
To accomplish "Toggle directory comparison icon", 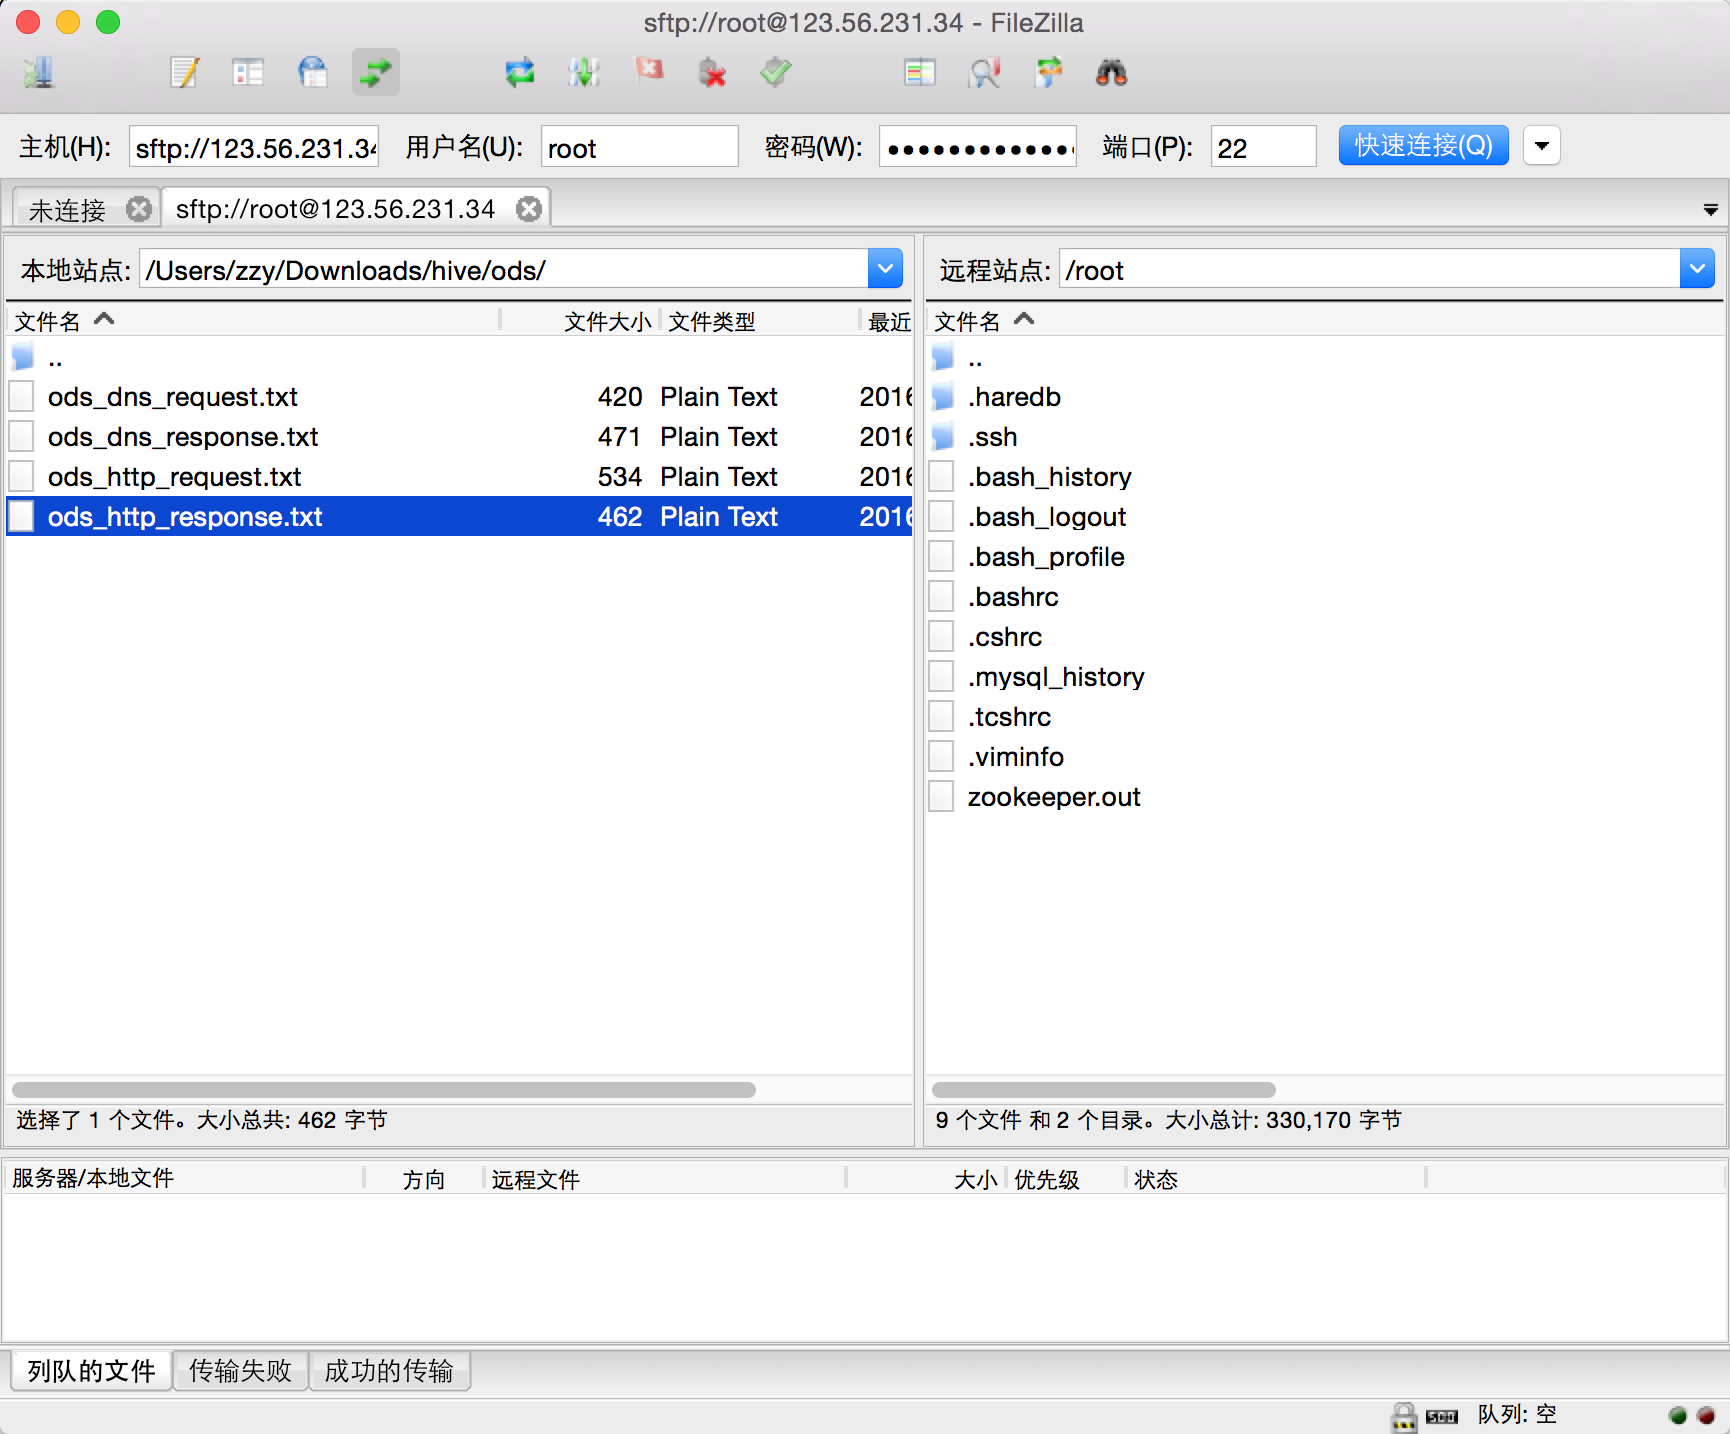I will [x=985, y=73].
